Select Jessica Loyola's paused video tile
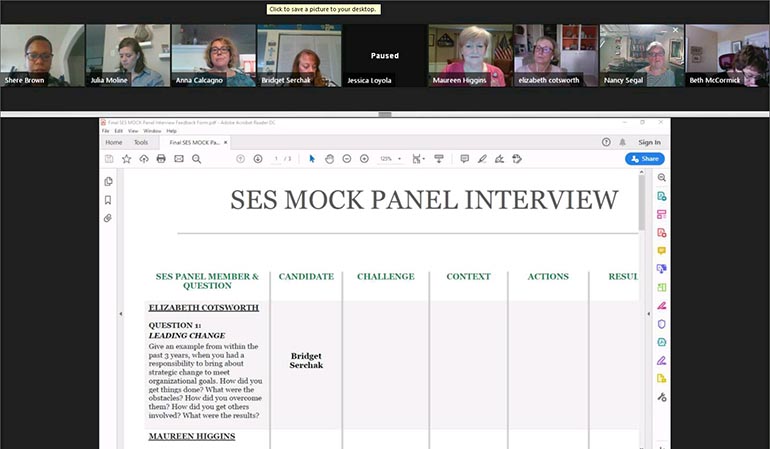Screen dimensions: 770x449 385,56
